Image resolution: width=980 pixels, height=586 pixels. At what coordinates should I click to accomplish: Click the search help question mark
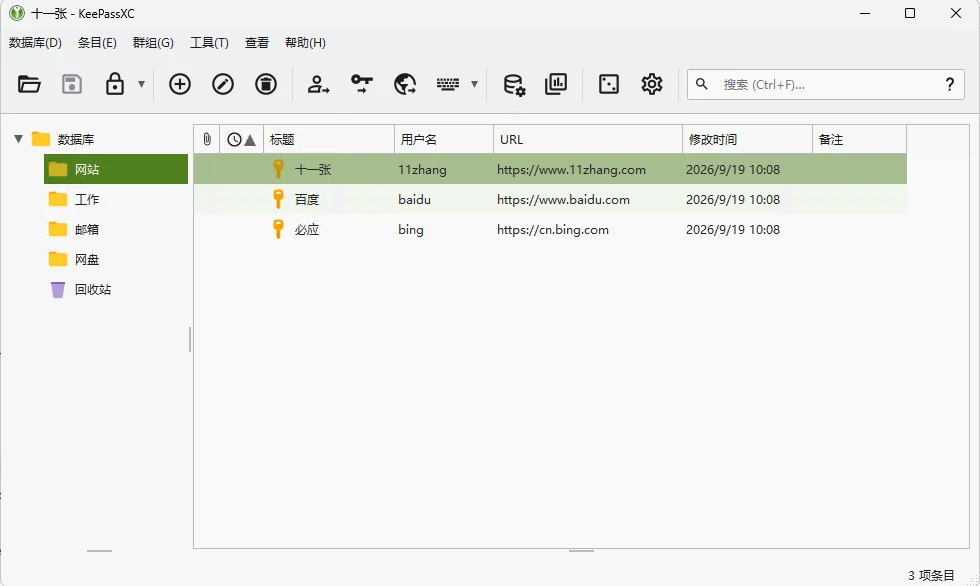point(950,84)
